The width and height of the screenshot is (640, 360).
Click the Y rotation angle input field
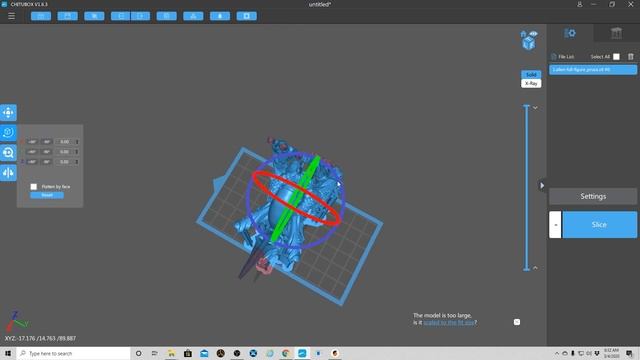pyautogui.click(x=64, y=152)
